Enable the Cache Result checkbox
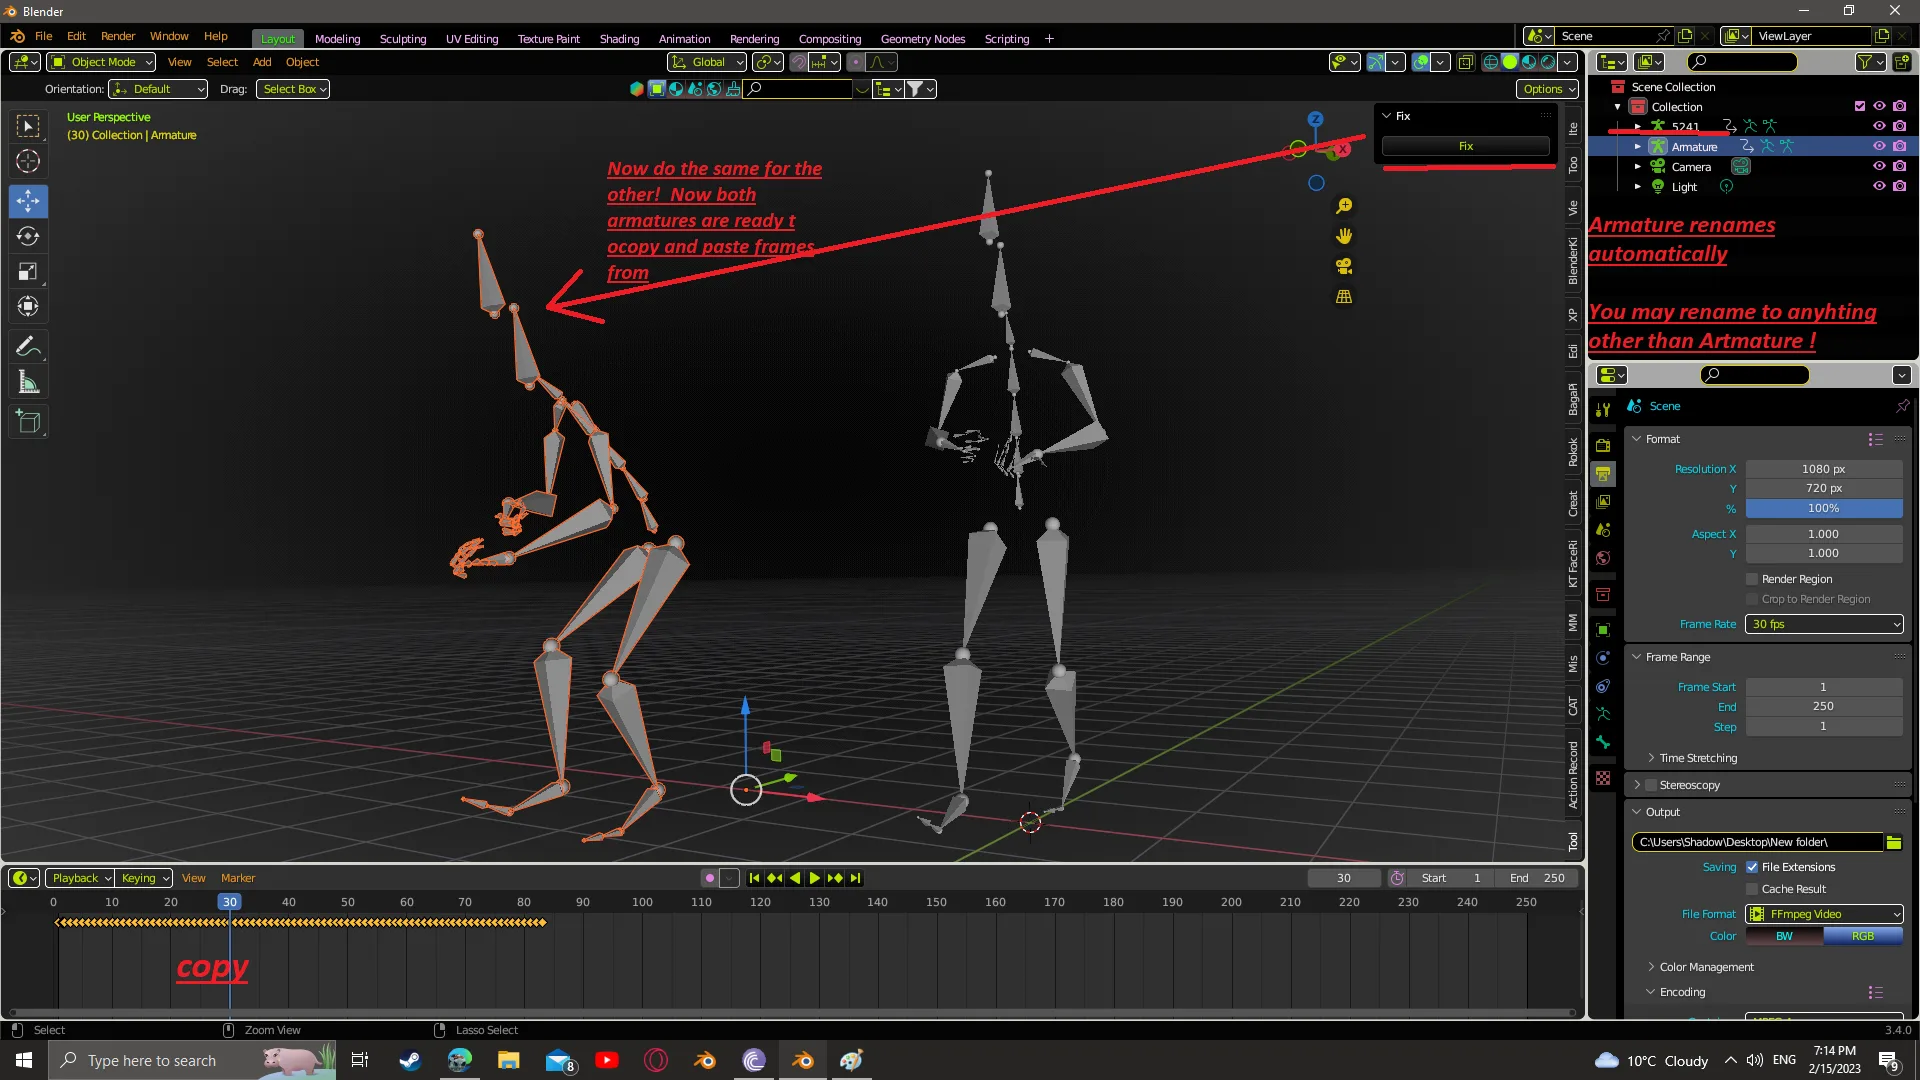The height and width of the screenshot is (1080, 1920). click(x=1752, y=889)
